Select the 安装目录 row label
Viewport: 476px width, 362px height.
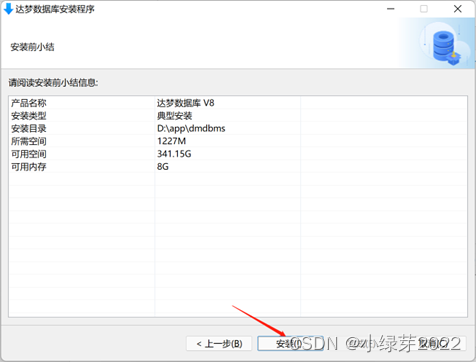[x=29, y=128]
